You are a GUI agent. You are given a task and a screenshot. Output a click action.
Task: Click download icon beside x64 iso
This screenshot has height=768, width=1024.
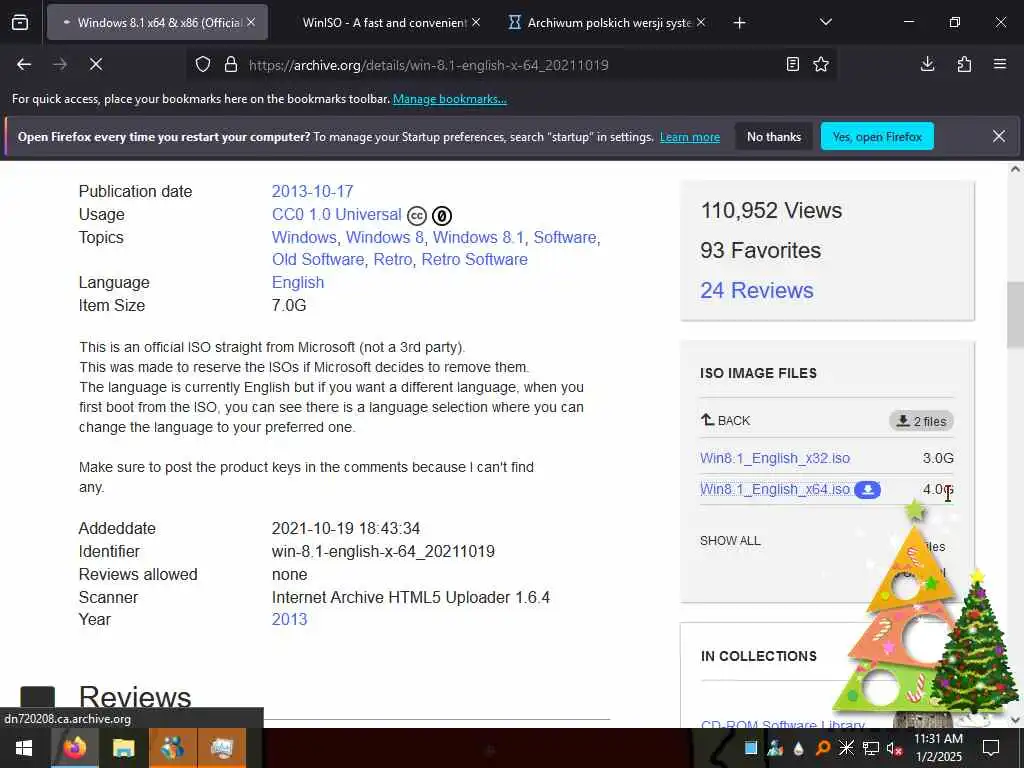point(867,490)
